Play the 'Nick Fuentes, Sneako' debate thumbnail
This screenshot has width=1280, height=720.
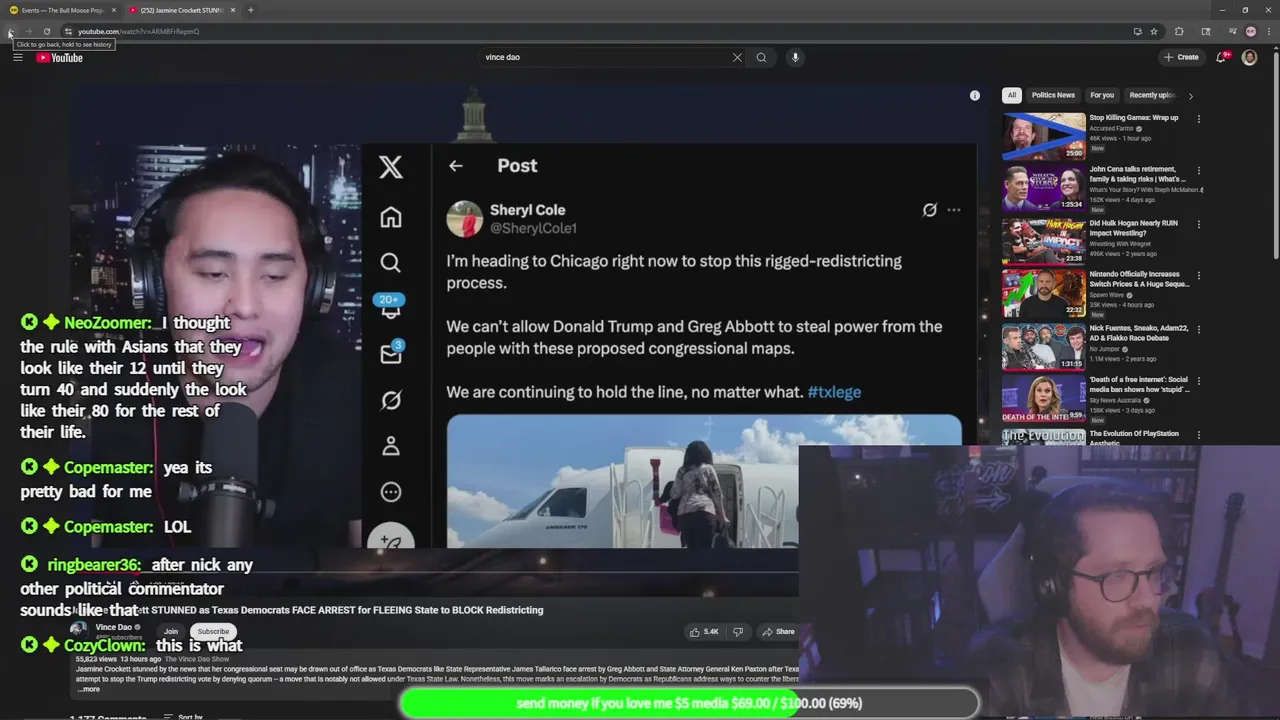1044,346
